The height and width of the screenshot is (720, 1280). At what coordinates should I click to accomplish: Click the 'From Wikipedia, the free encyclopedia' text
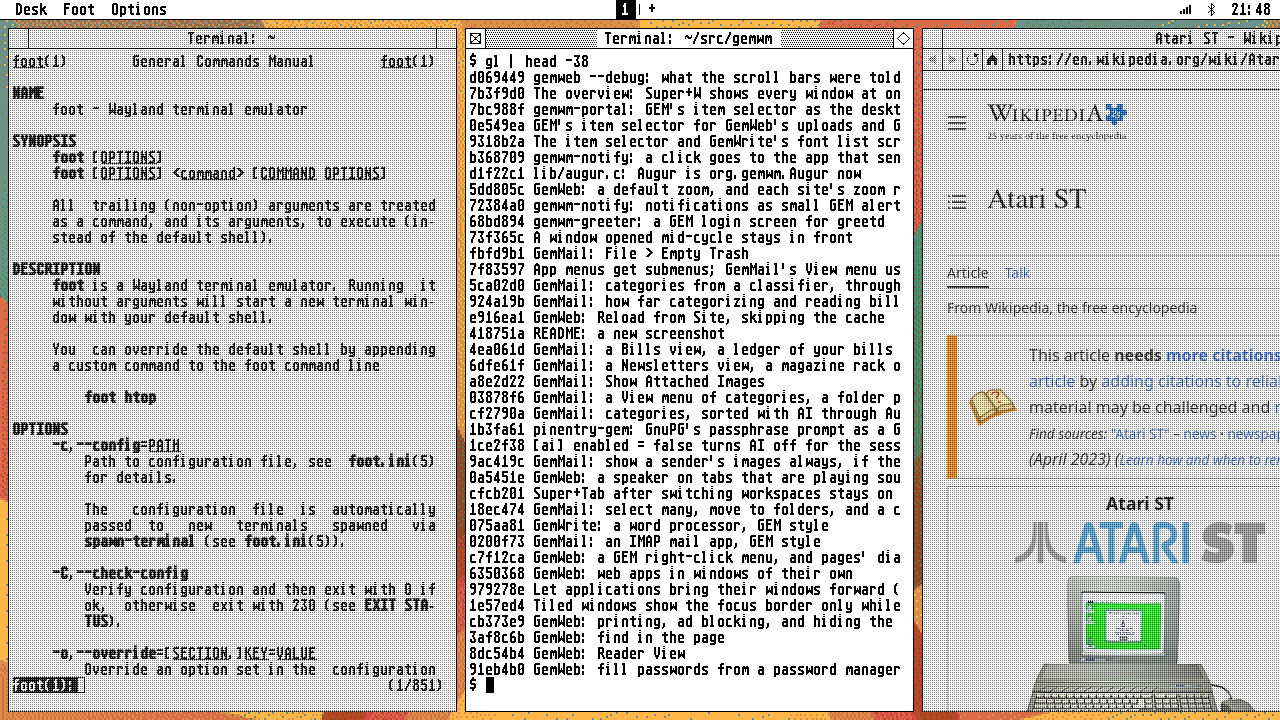coord(1072,308)
